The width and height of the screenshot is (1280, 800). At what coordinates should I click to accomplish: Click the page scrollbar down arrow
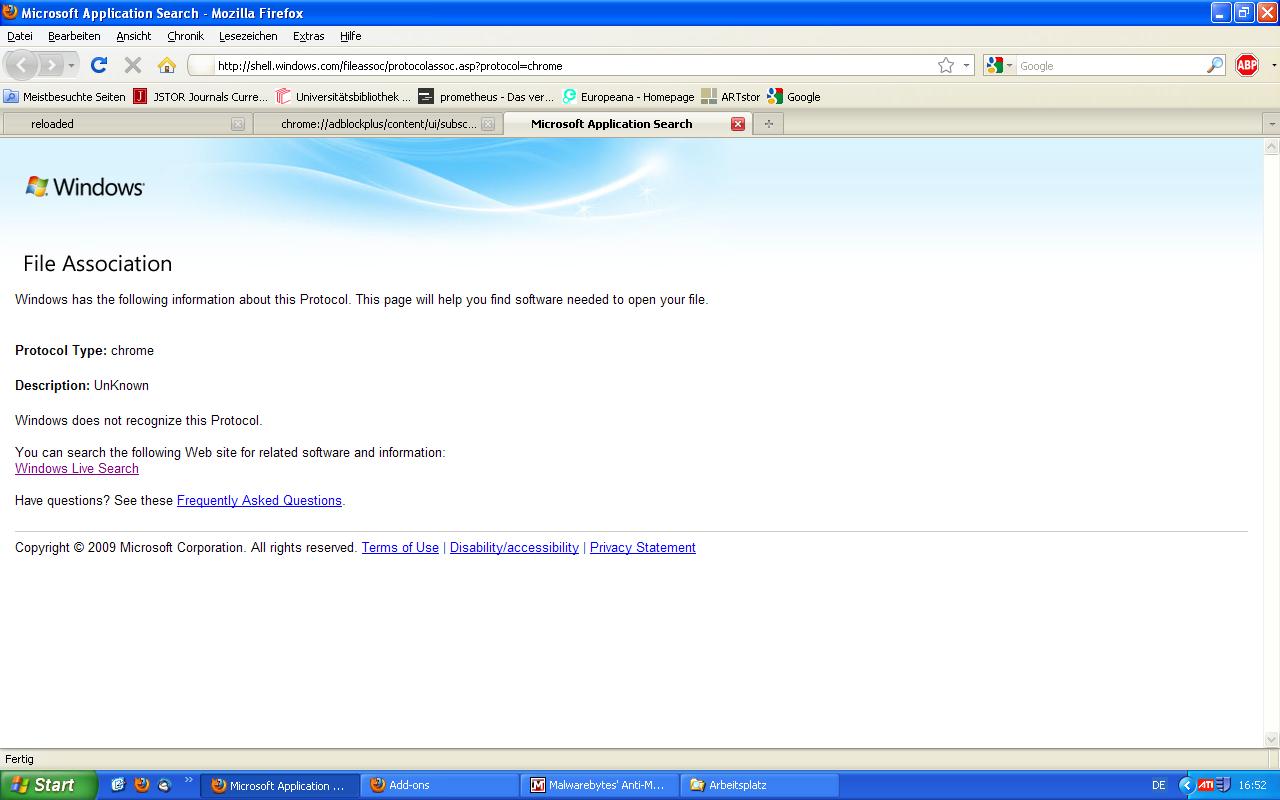(1272, 740)
